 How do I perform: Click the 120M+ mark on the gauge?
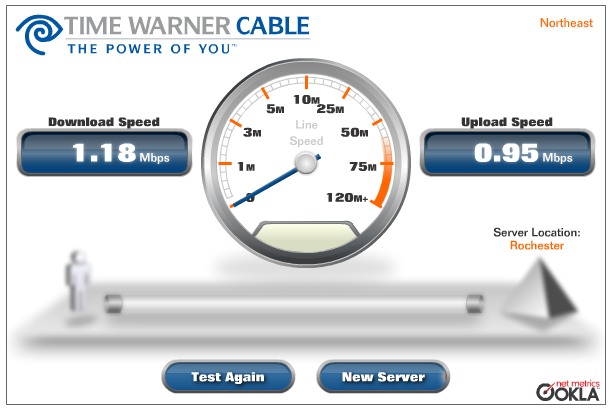pyautogui.click(x=347, y=198)
